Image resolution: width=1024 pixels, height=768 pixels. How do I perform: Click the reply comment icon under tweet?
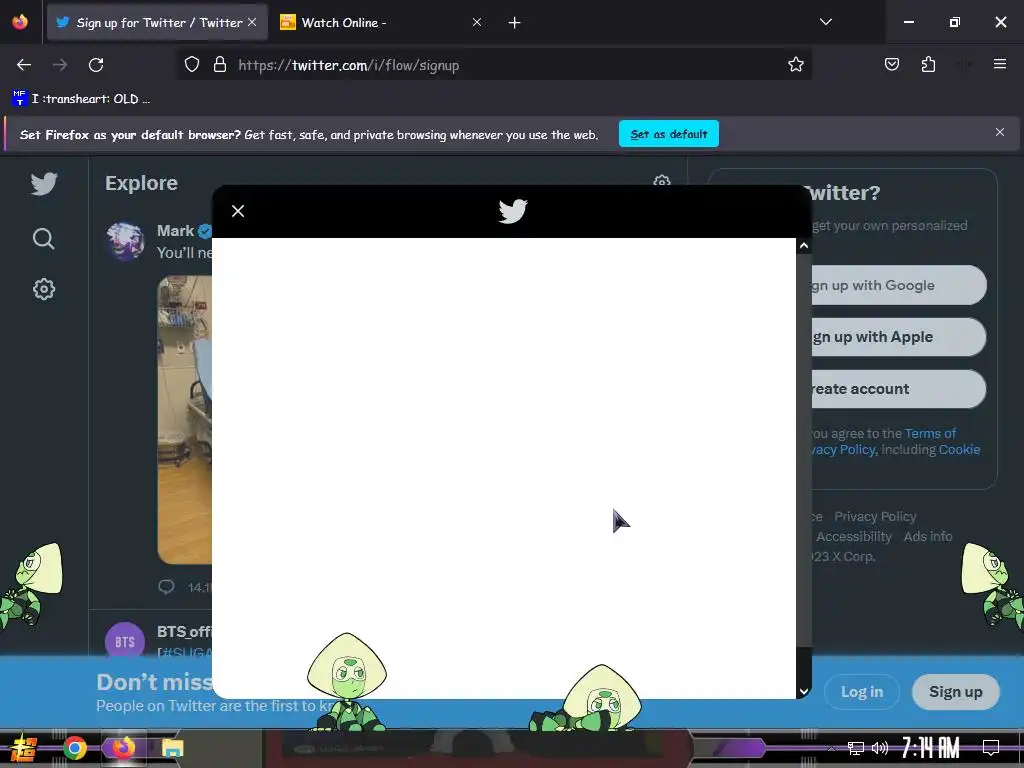(x=167, y=586)
